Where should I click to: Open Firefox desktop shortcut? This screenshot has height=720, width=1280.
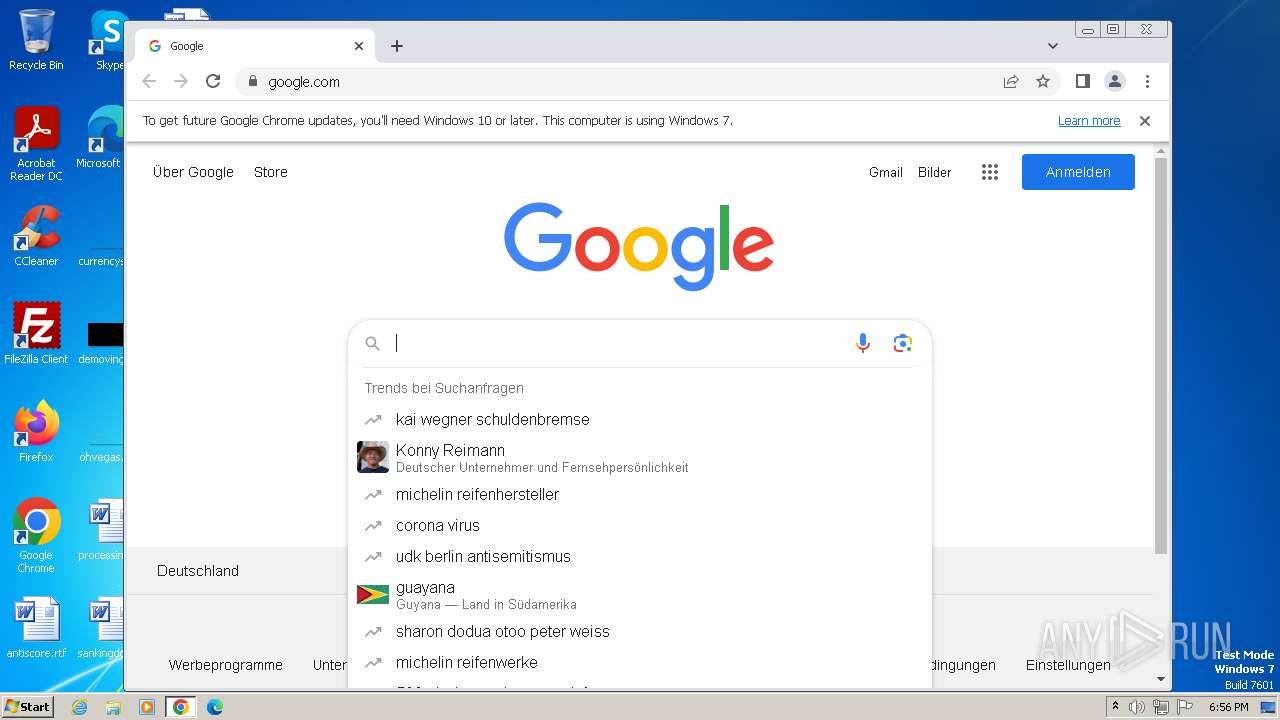[36, 432]
